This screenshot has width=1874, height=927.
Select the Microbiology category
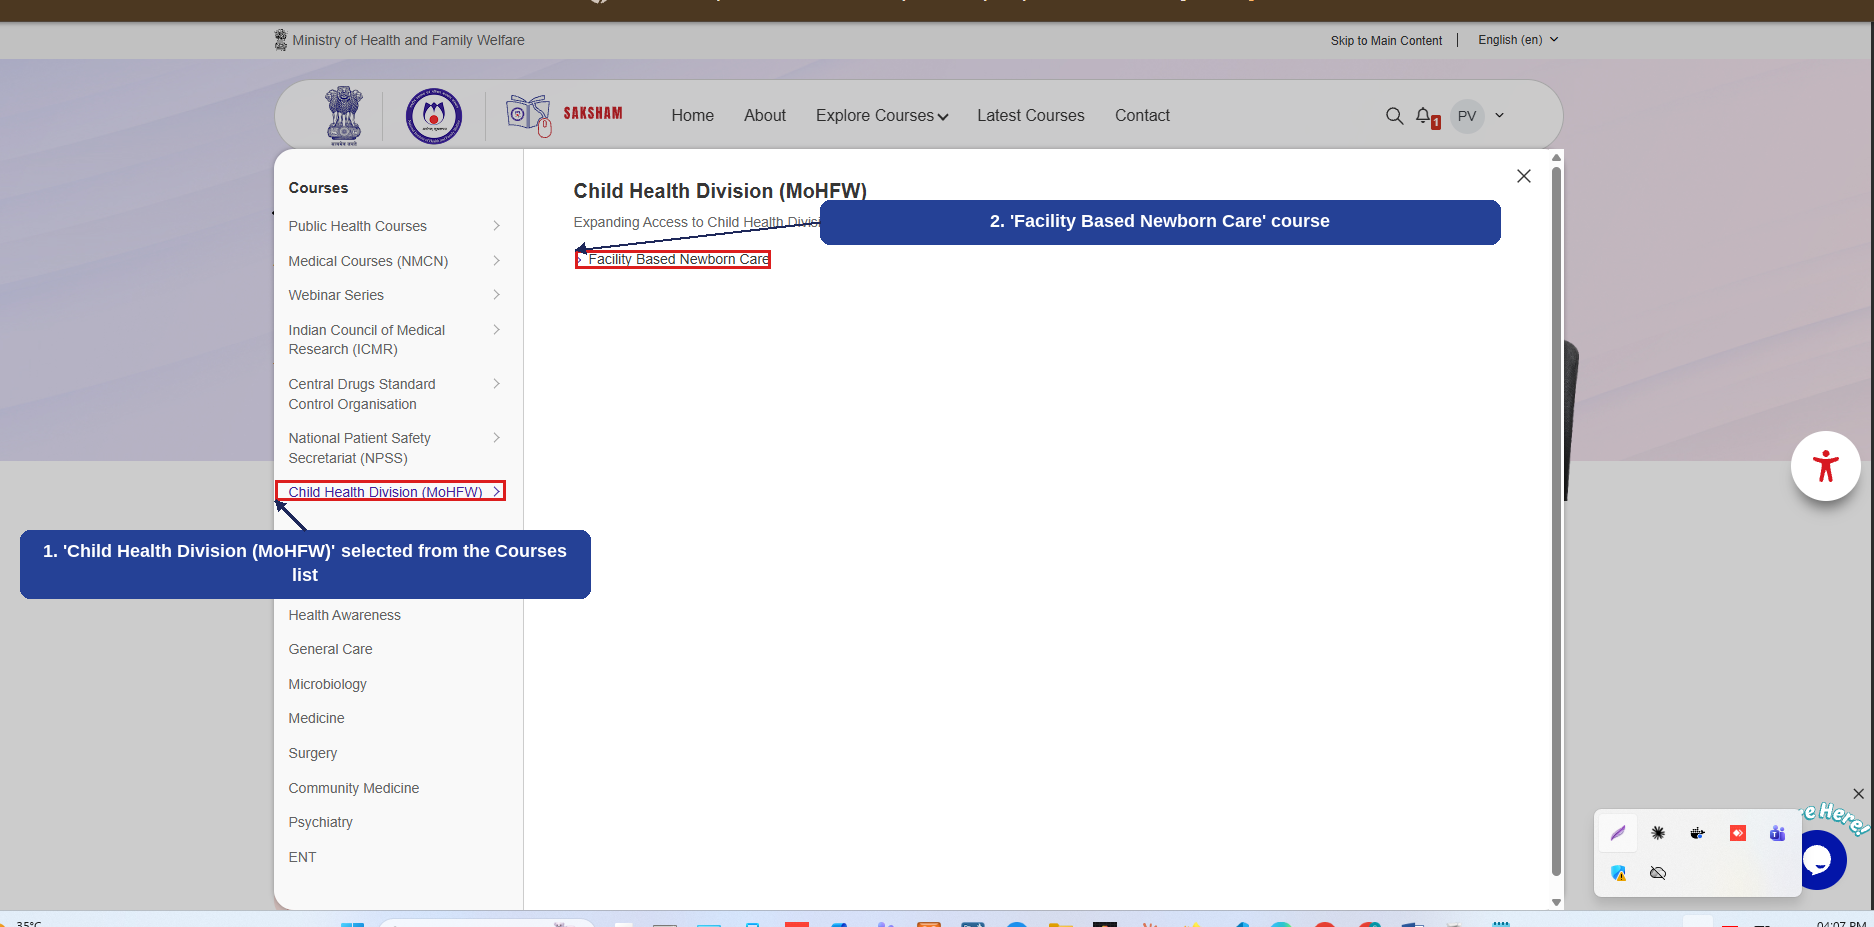[x=328, y=684]
